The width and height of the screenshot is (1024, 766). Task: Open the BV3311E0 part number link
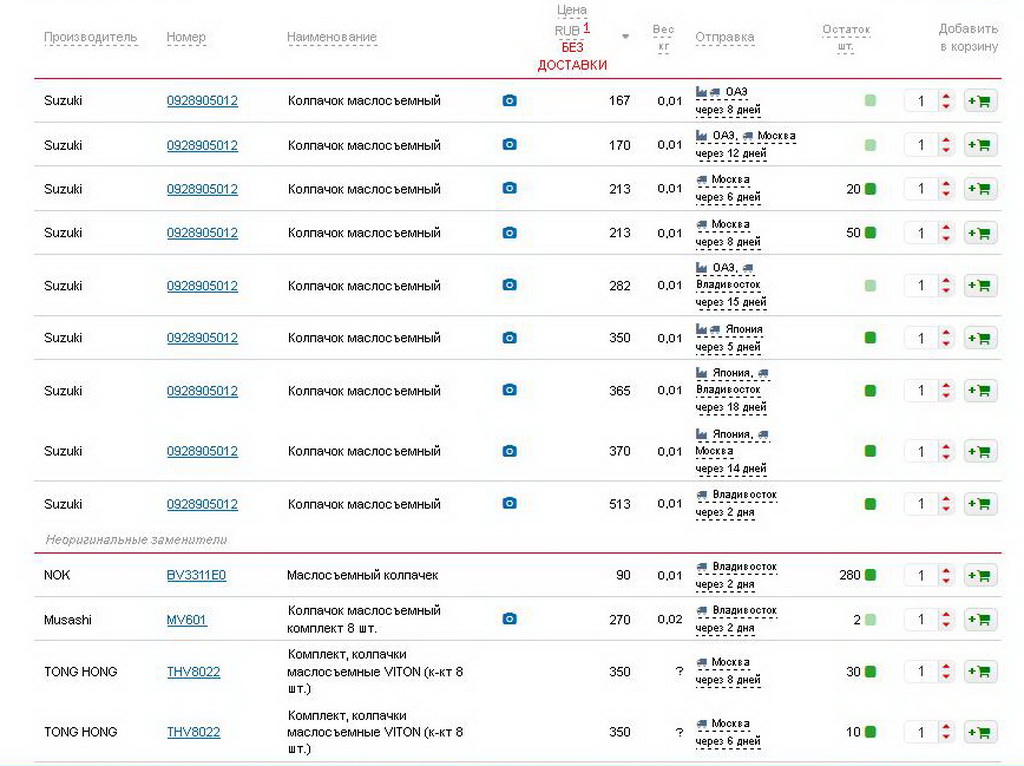[196, 576]
